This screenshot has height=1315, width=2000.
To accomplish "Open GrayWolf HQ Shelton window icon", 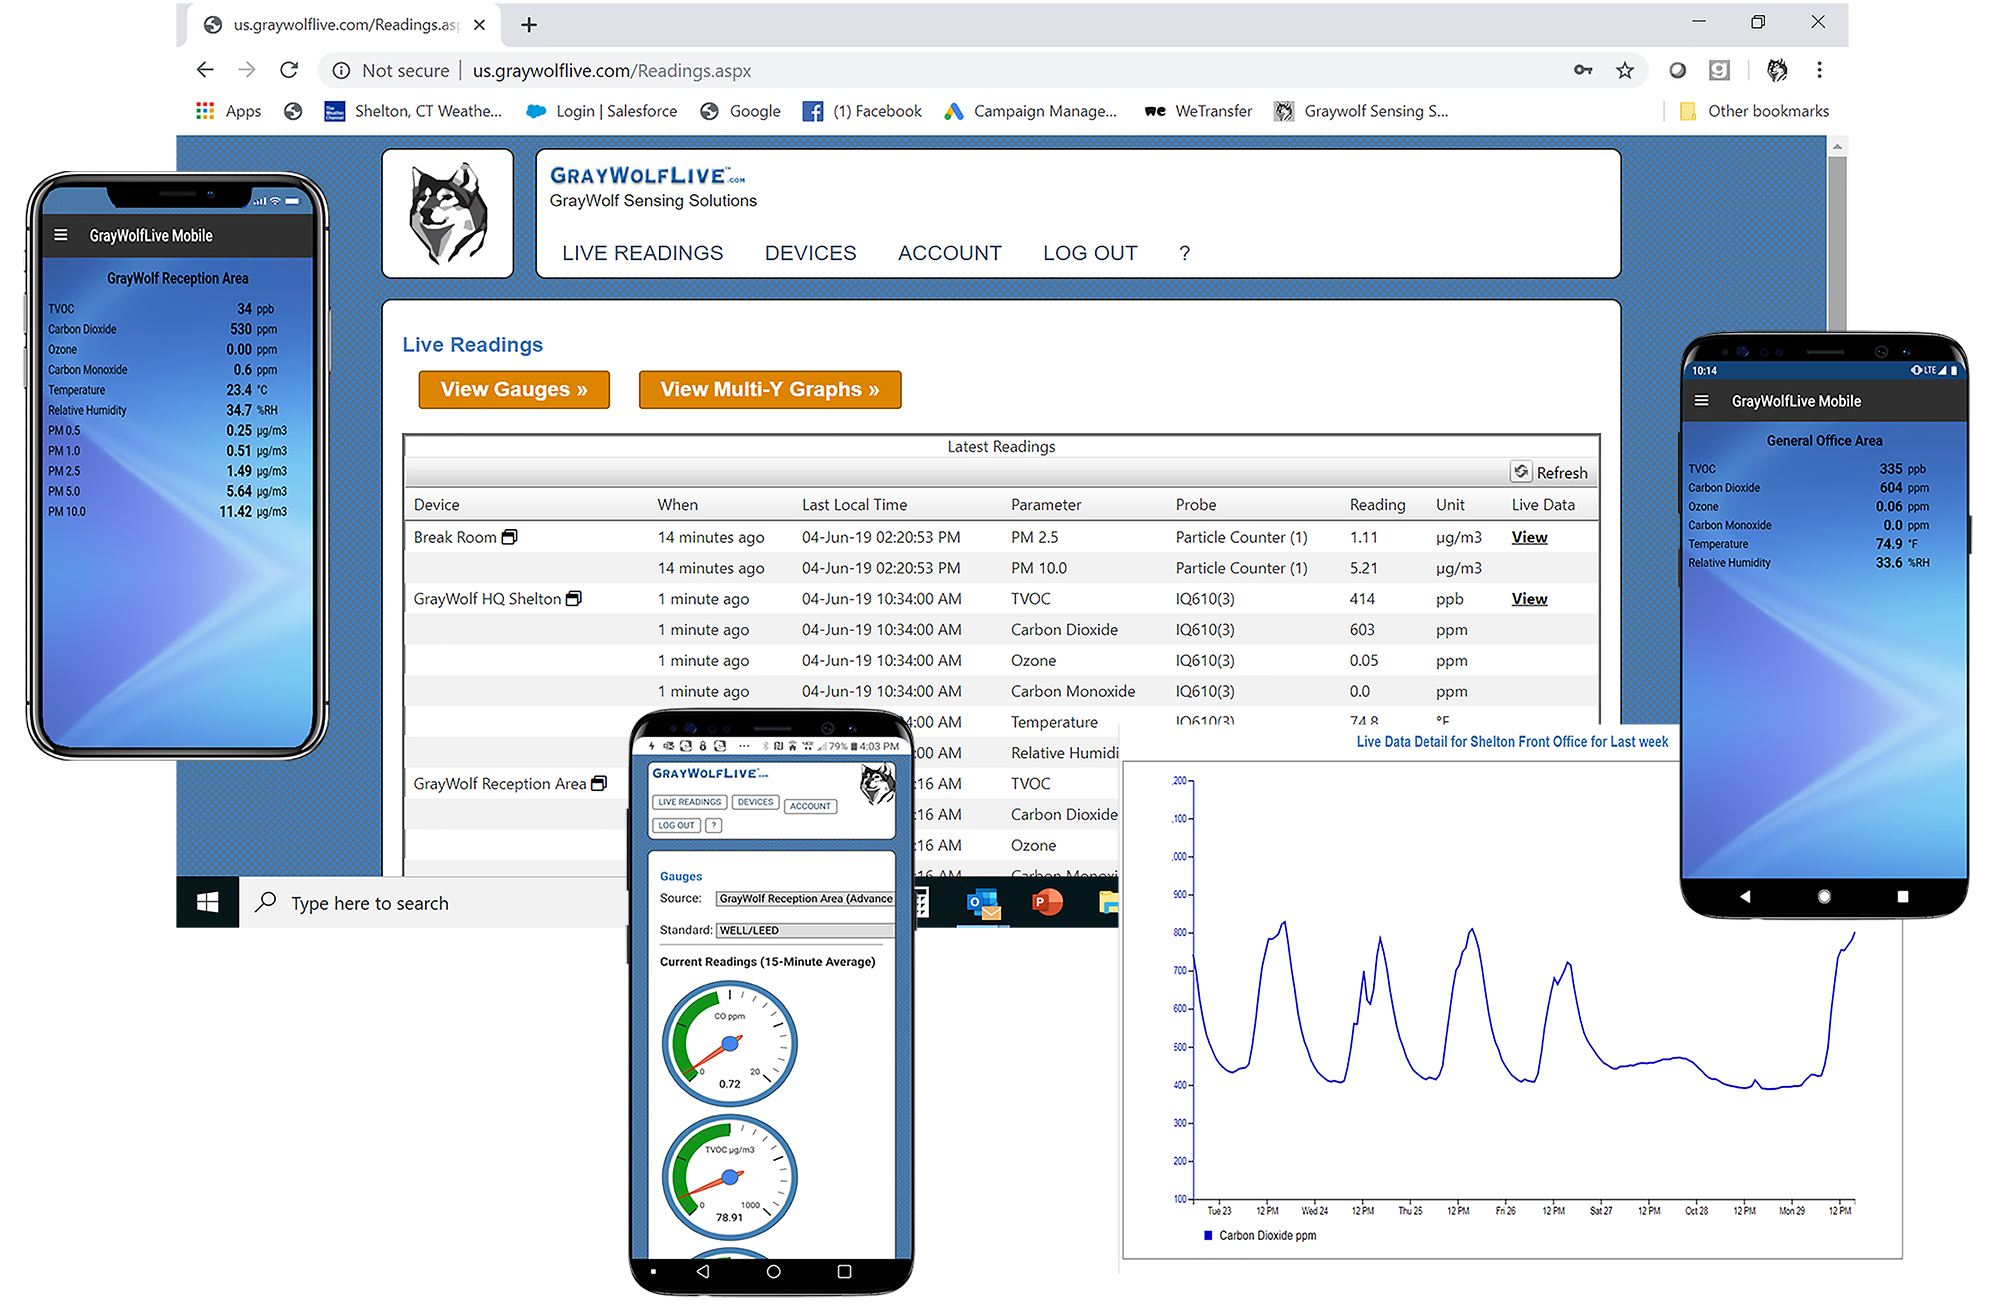I will tap(574, 598).
